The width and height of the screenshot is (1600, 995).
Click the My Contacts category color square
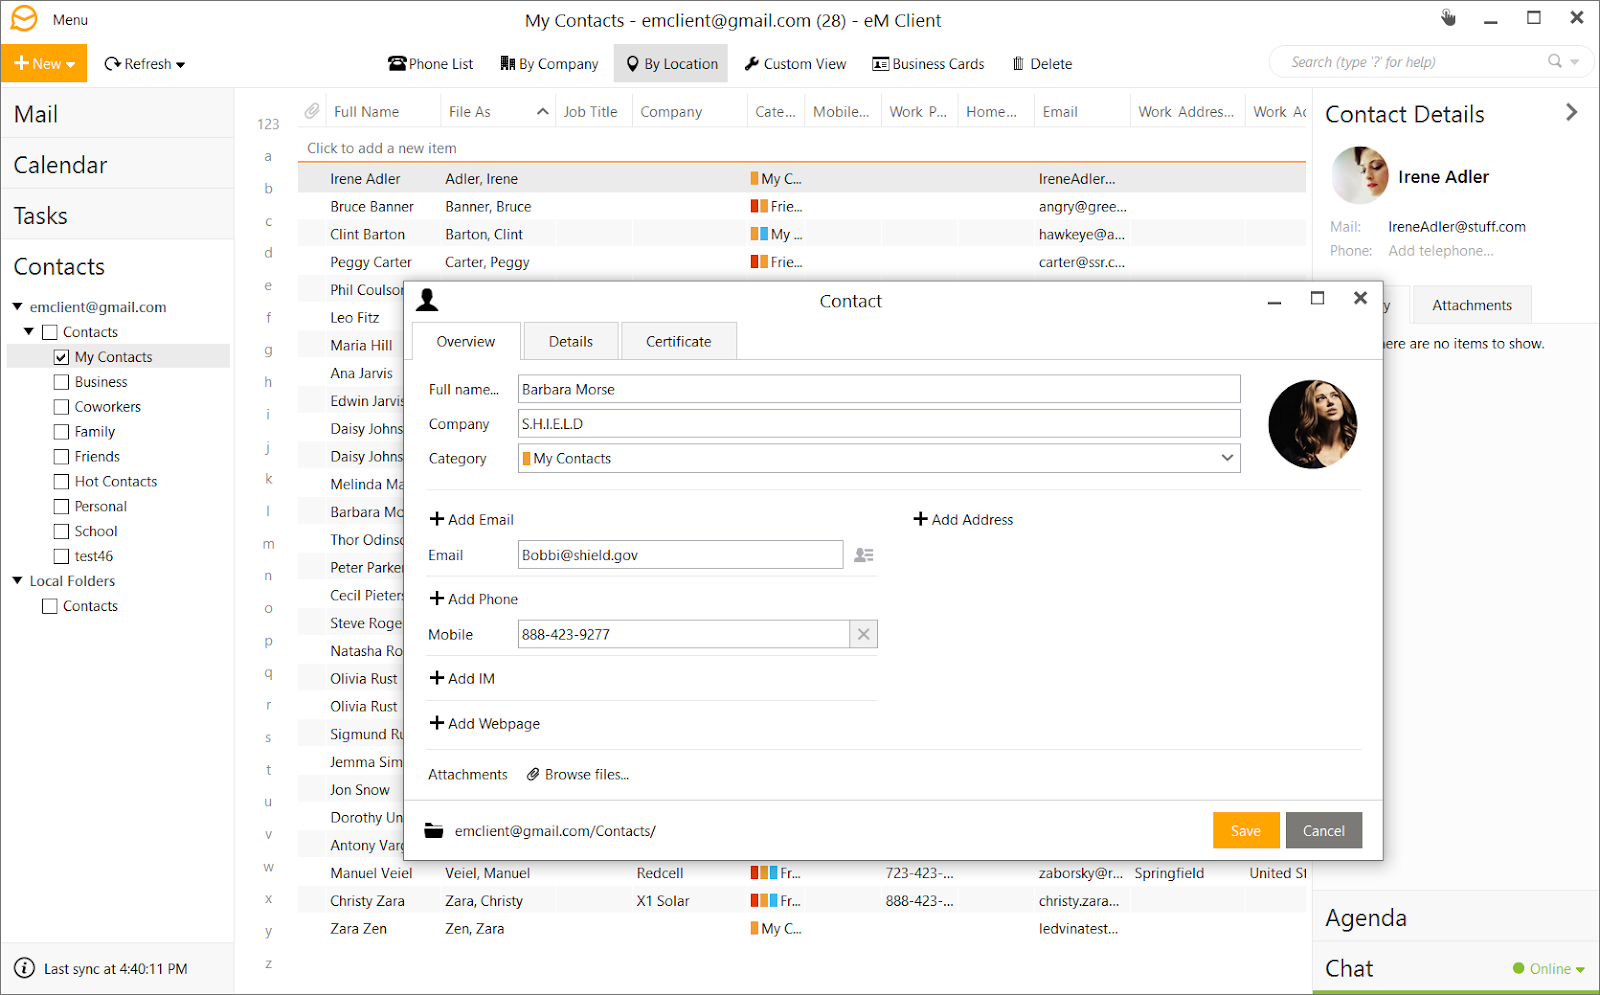(x=527, y=458)
